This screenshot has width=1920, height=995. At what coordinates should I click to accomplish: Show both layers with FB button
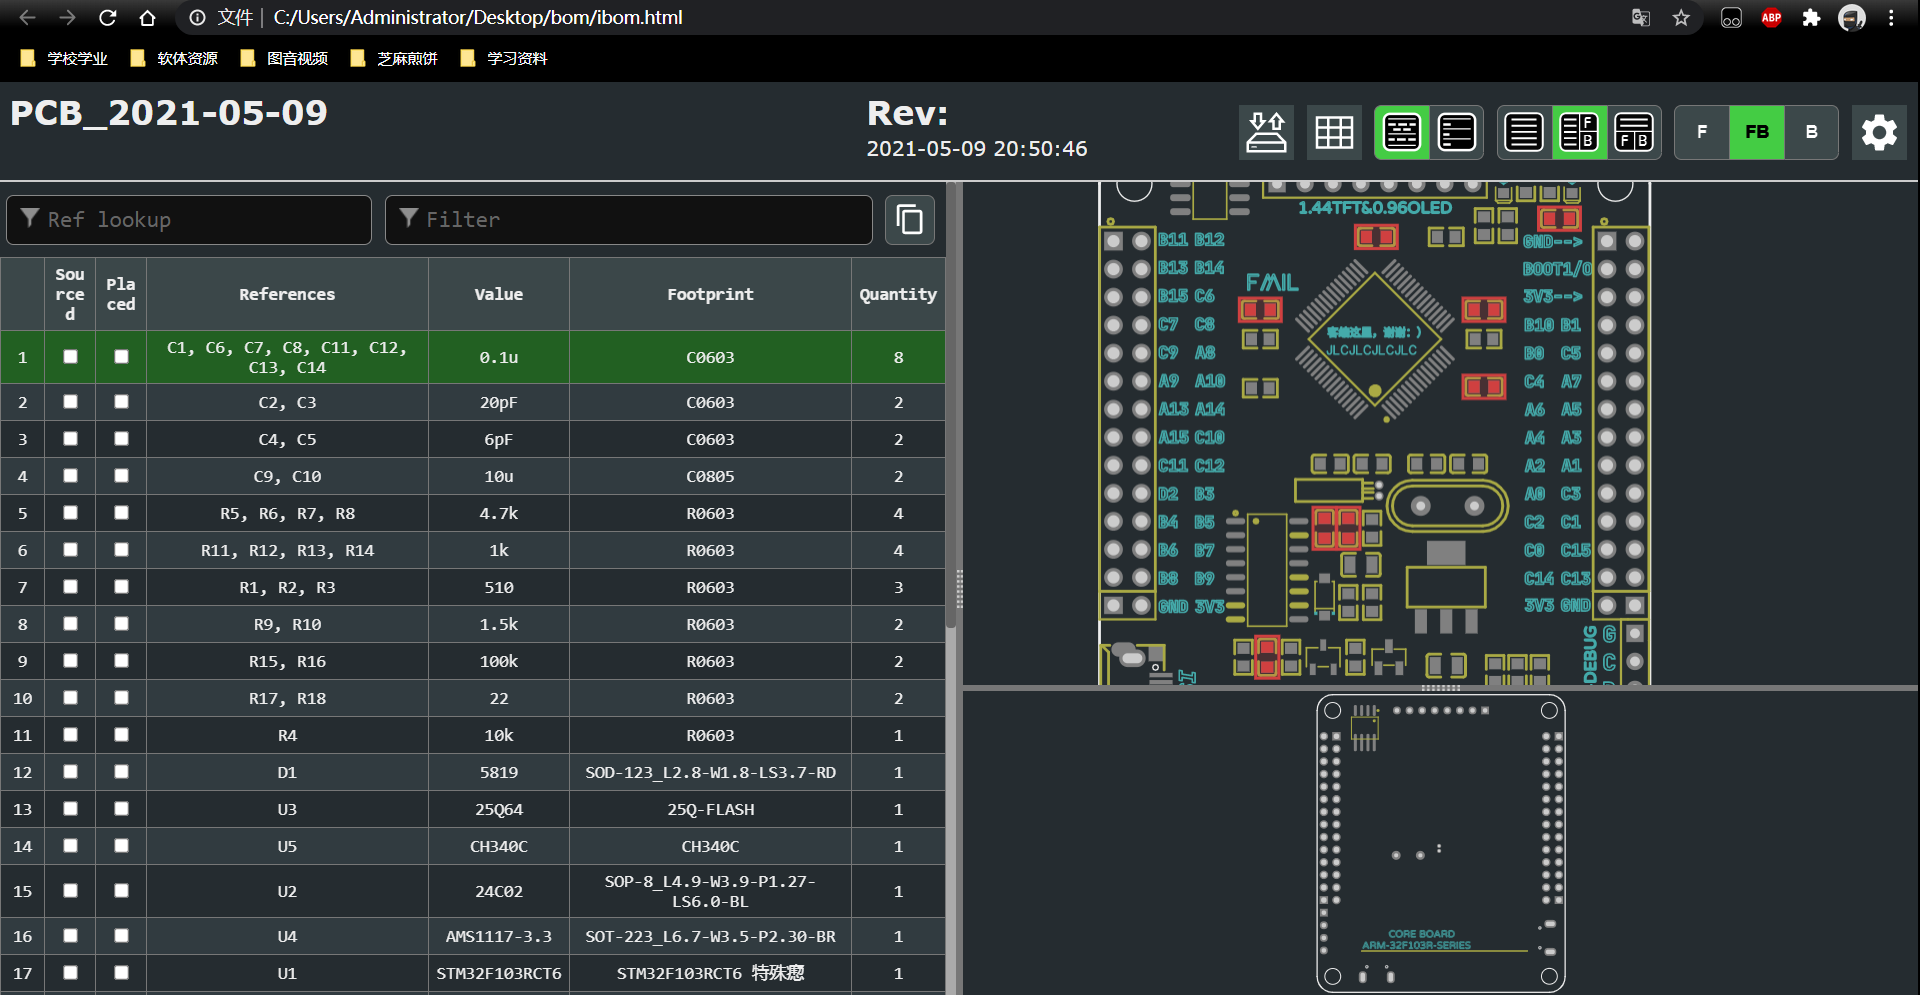[x=1757, y=132]
